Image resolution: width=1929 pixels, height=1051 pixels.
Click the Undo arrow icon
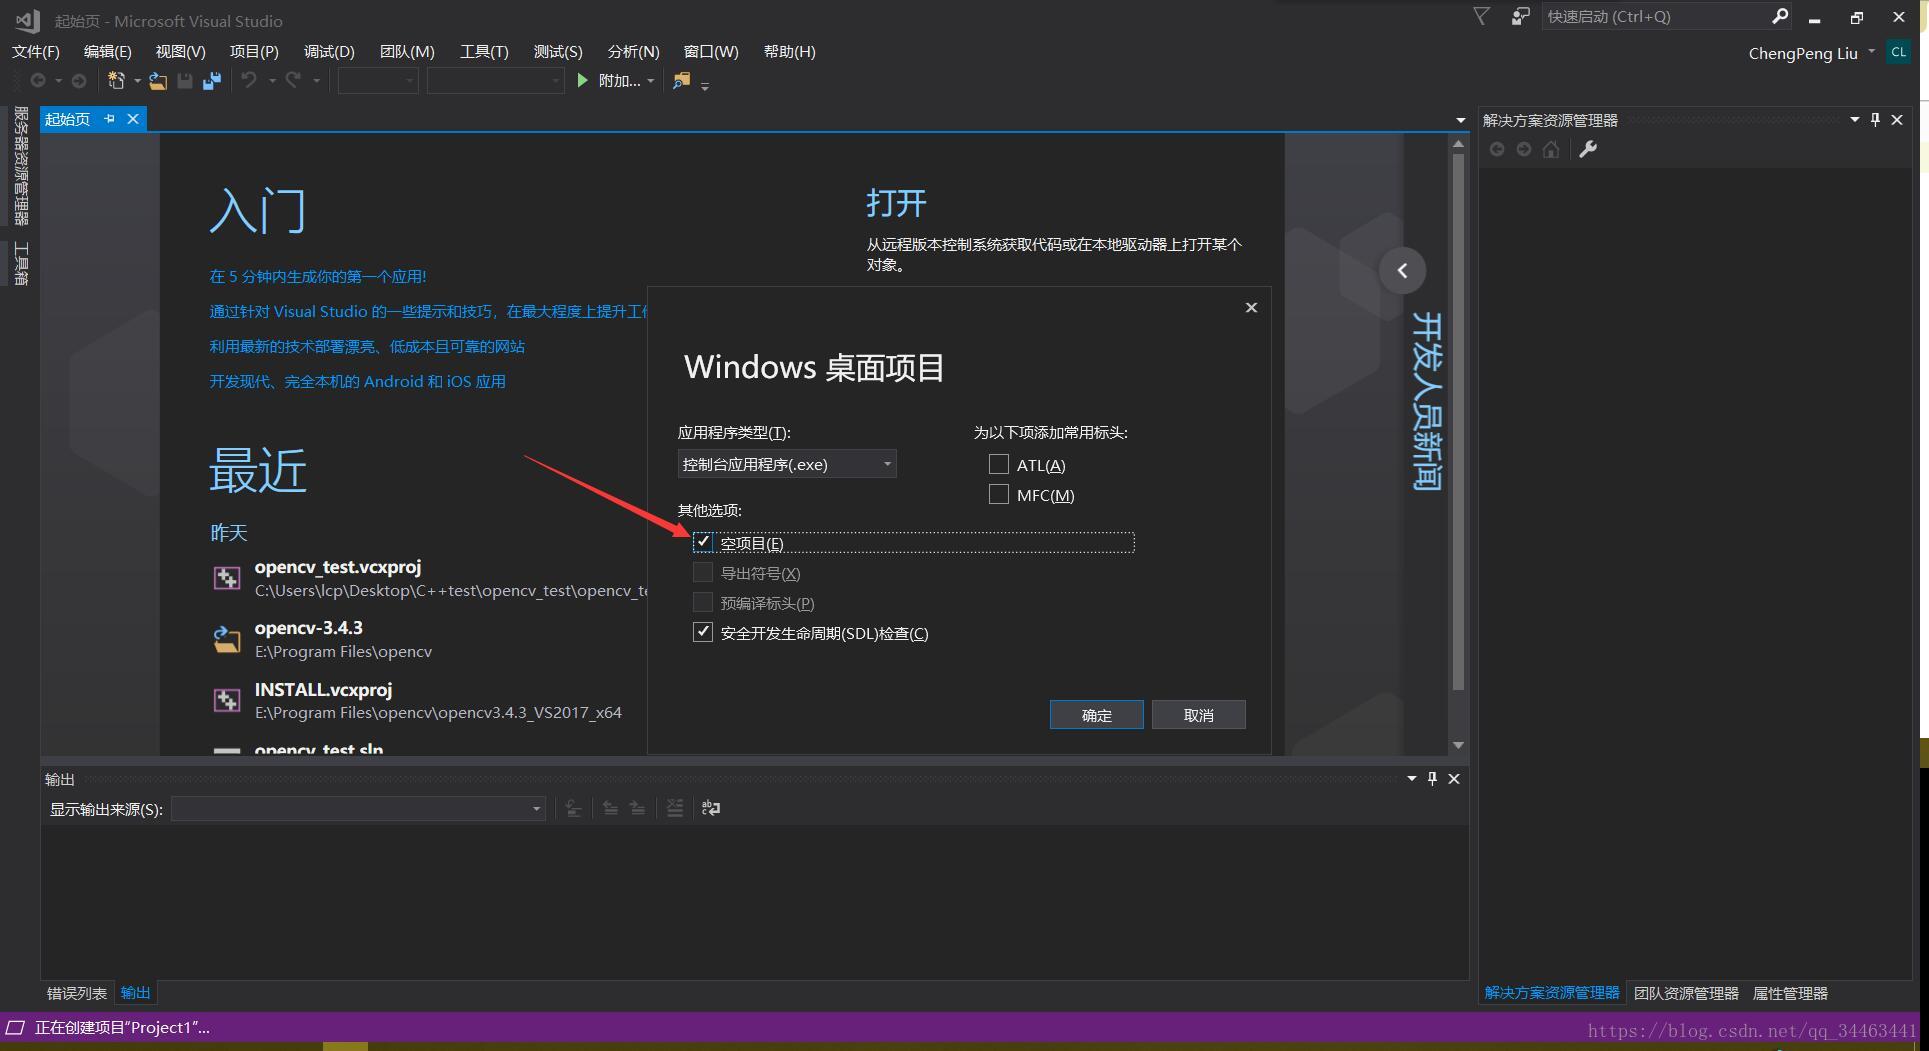coord(249,80)
